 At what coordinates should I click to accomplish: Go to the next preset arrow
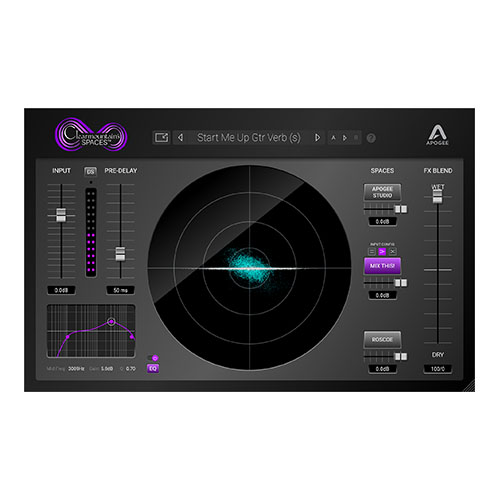(x=317, y=137)
